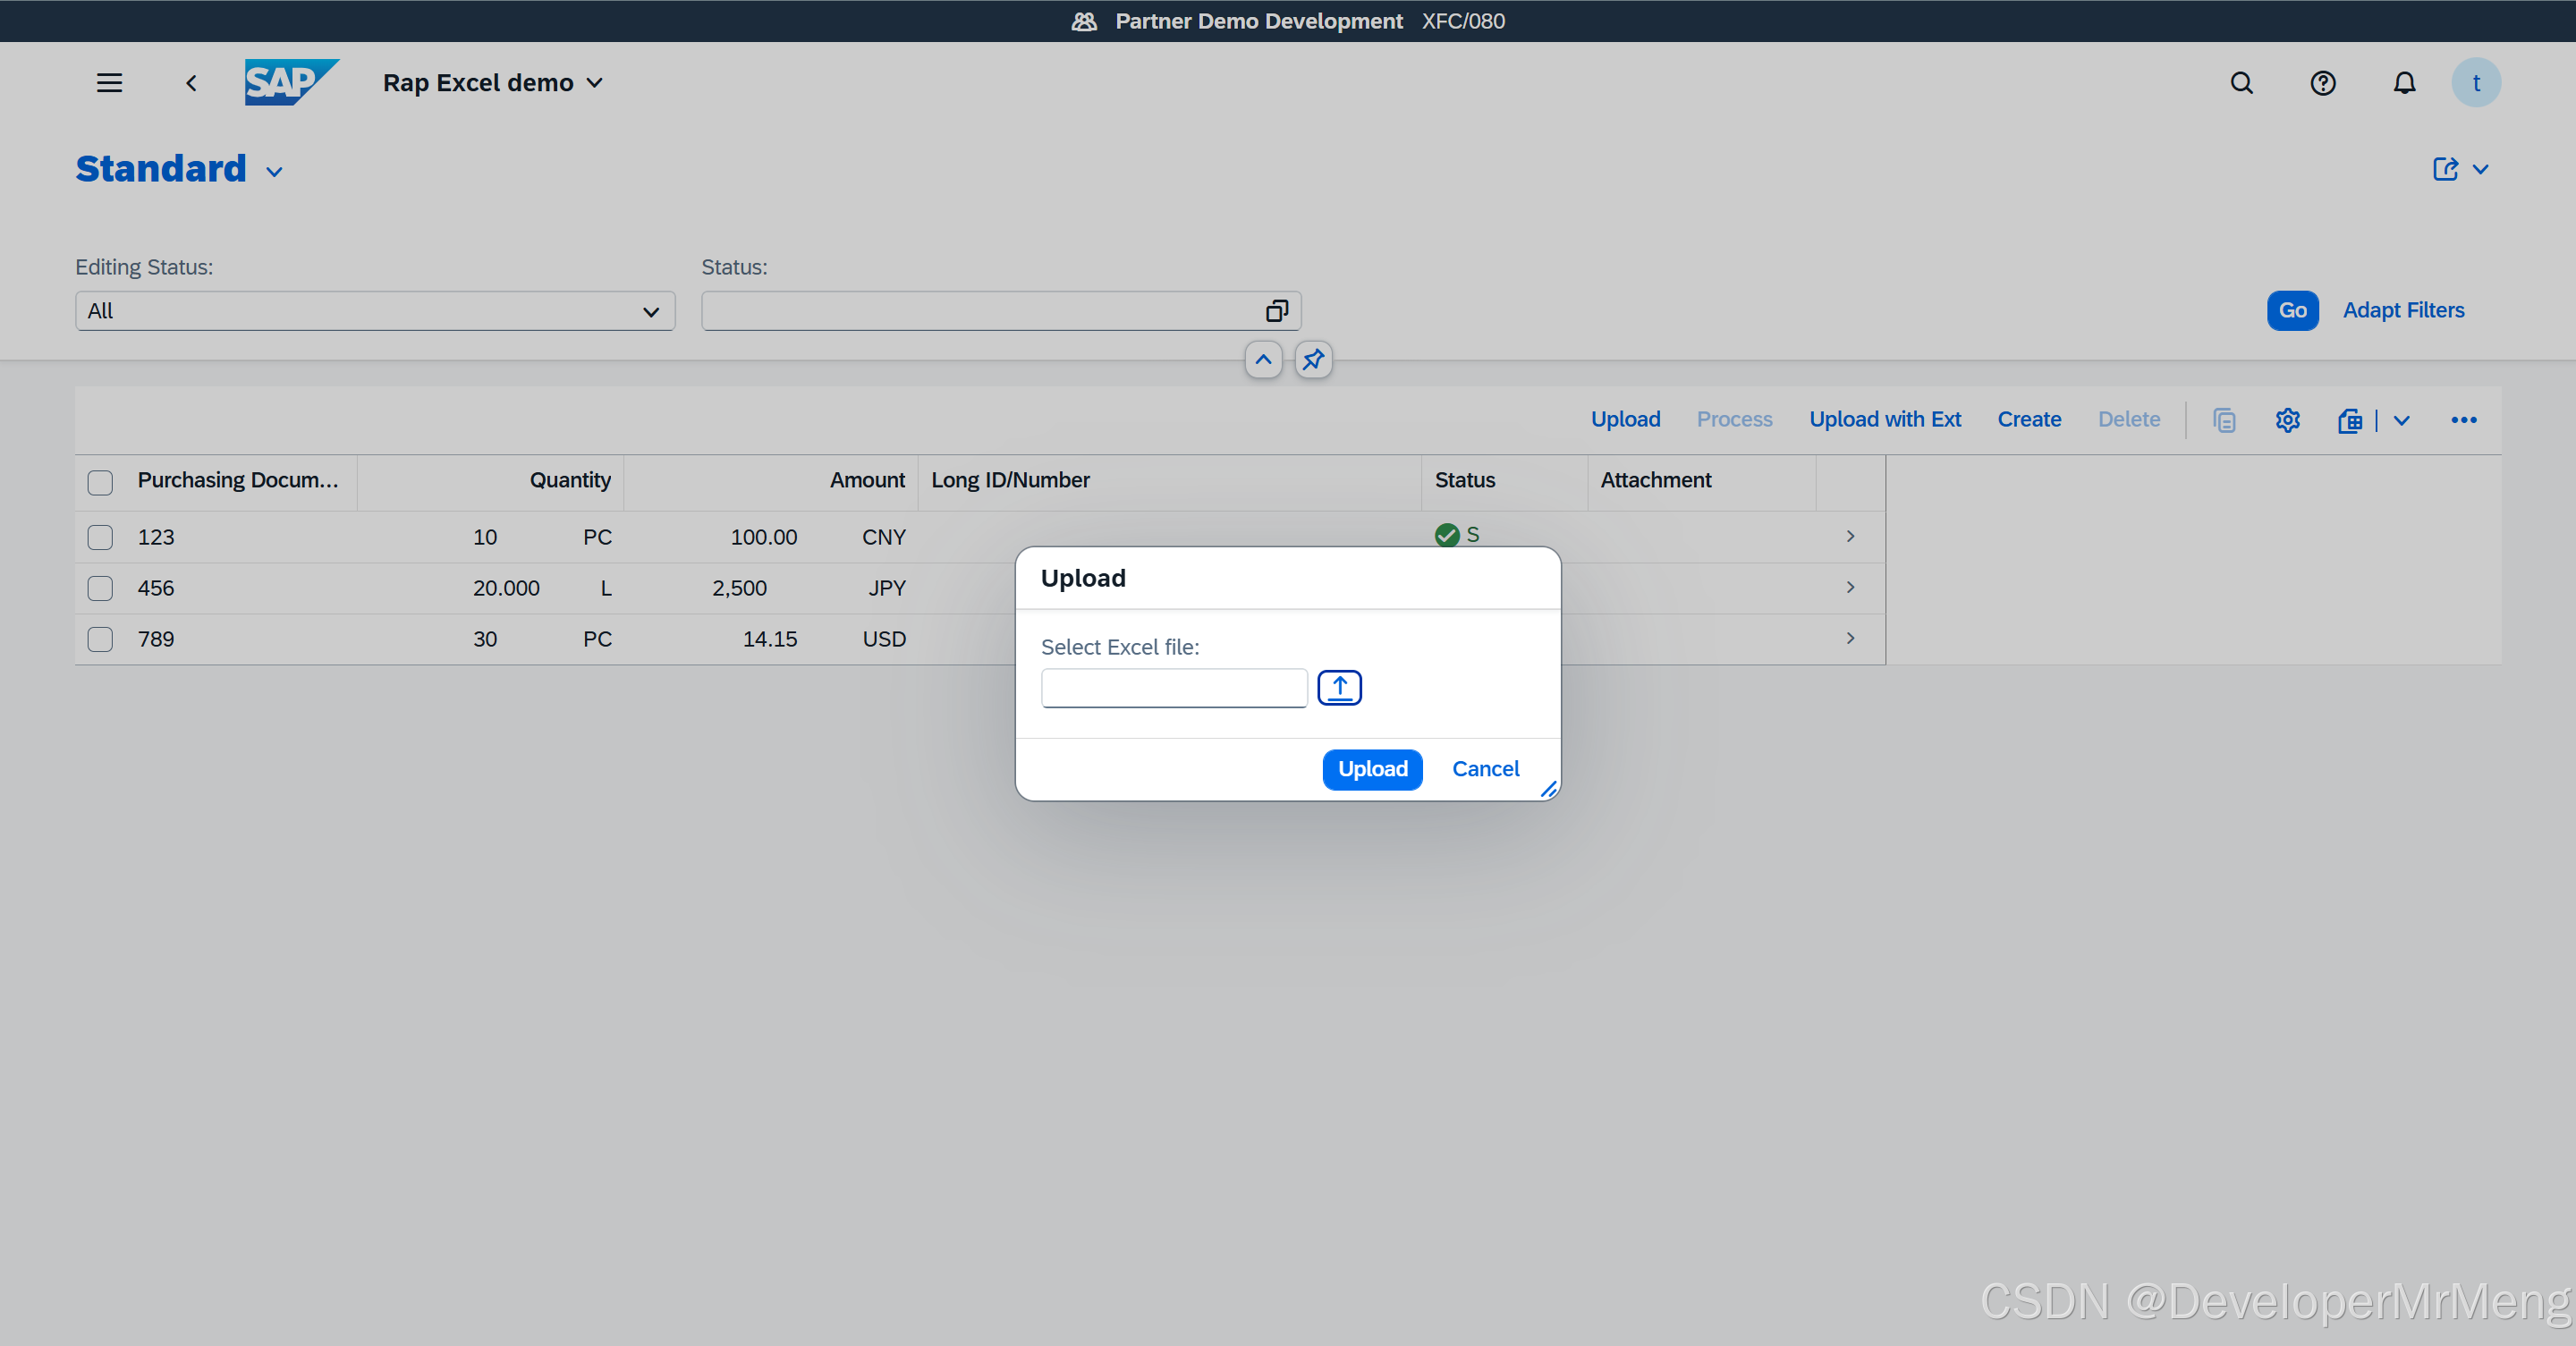2576x1346 pixels.
Task: Open the search magnifier icon
Action: coord(2241,83)
